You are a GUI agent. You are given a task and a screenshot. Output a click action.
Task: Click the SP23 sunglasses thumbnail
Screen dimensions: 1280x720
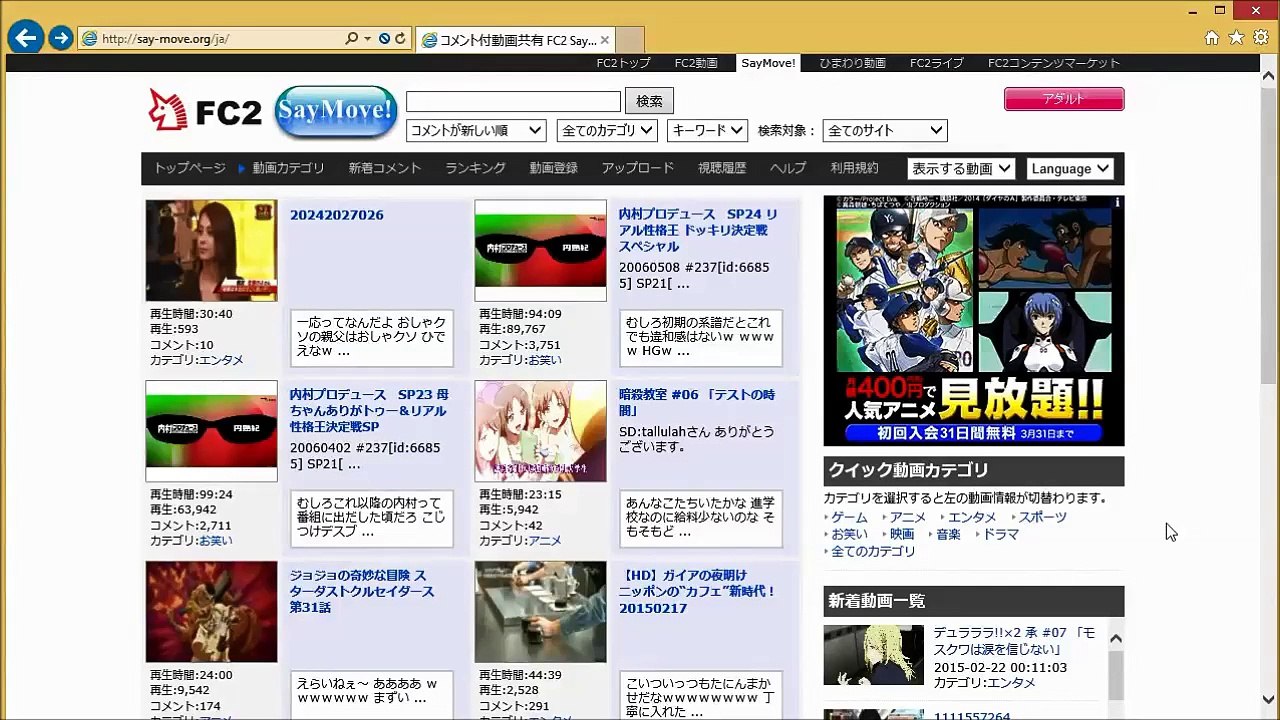click(x=211, y=431)
